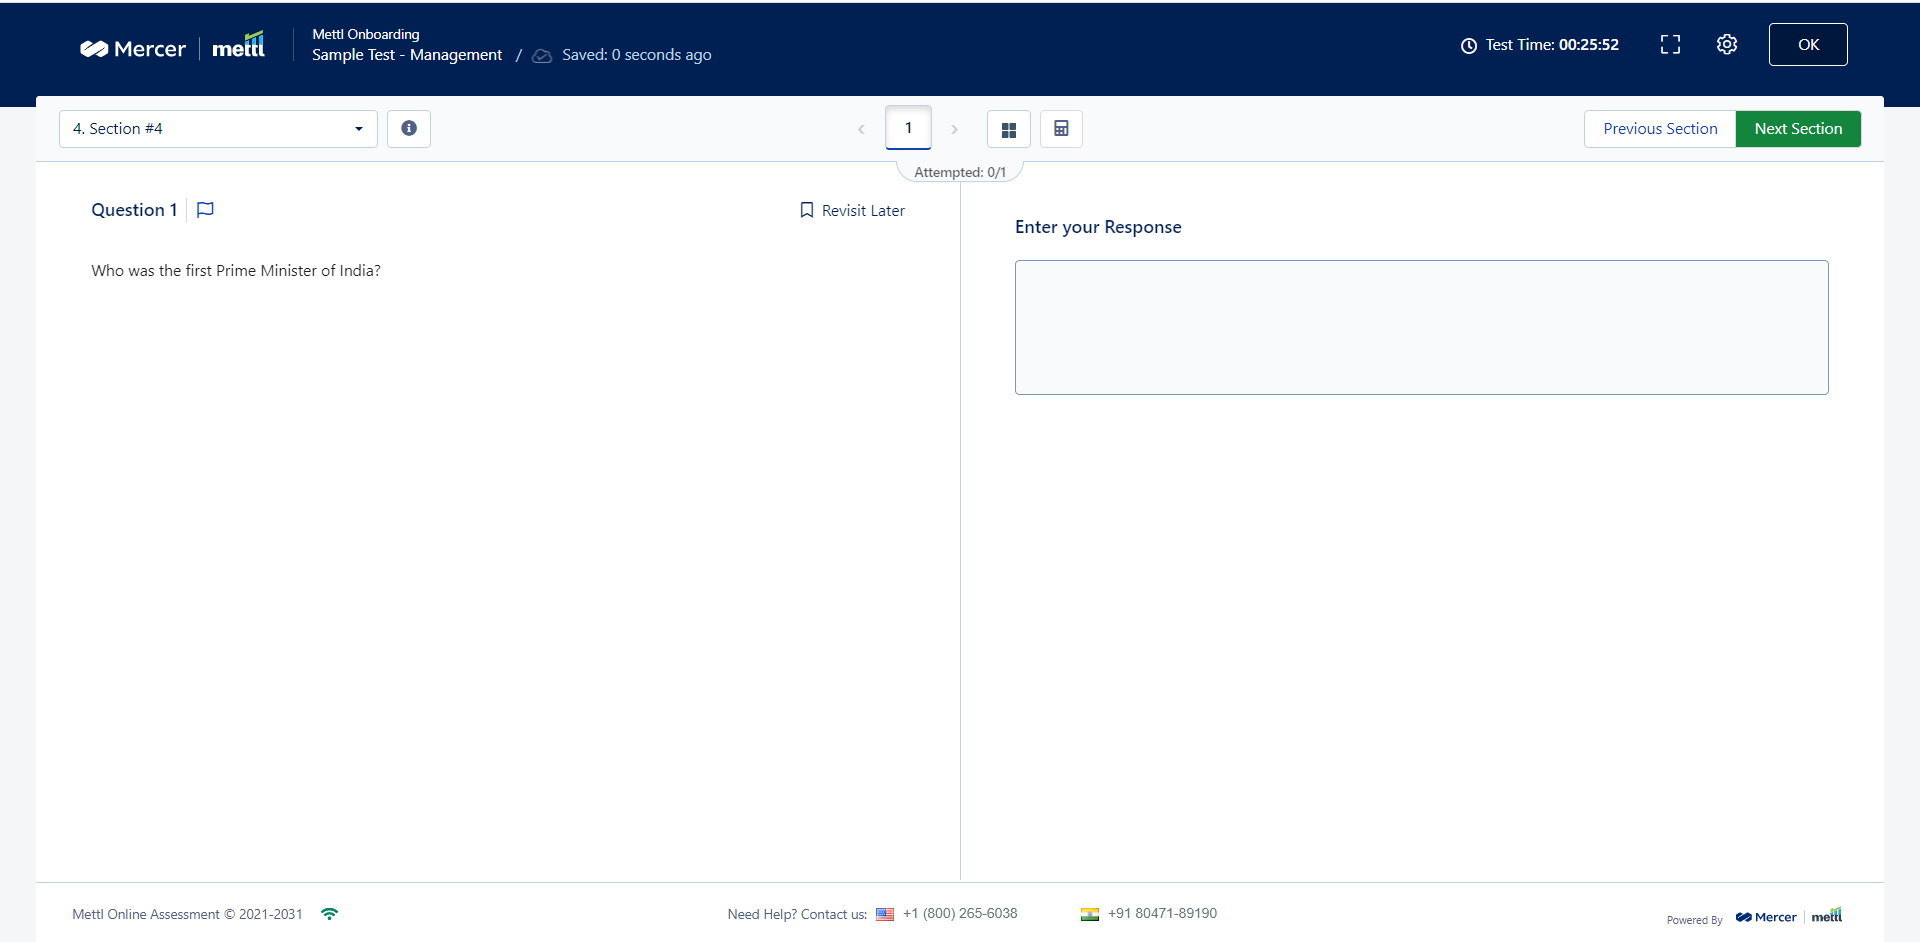
Task: Click the Enter your Response label
Action: (x=1098, y=227)
